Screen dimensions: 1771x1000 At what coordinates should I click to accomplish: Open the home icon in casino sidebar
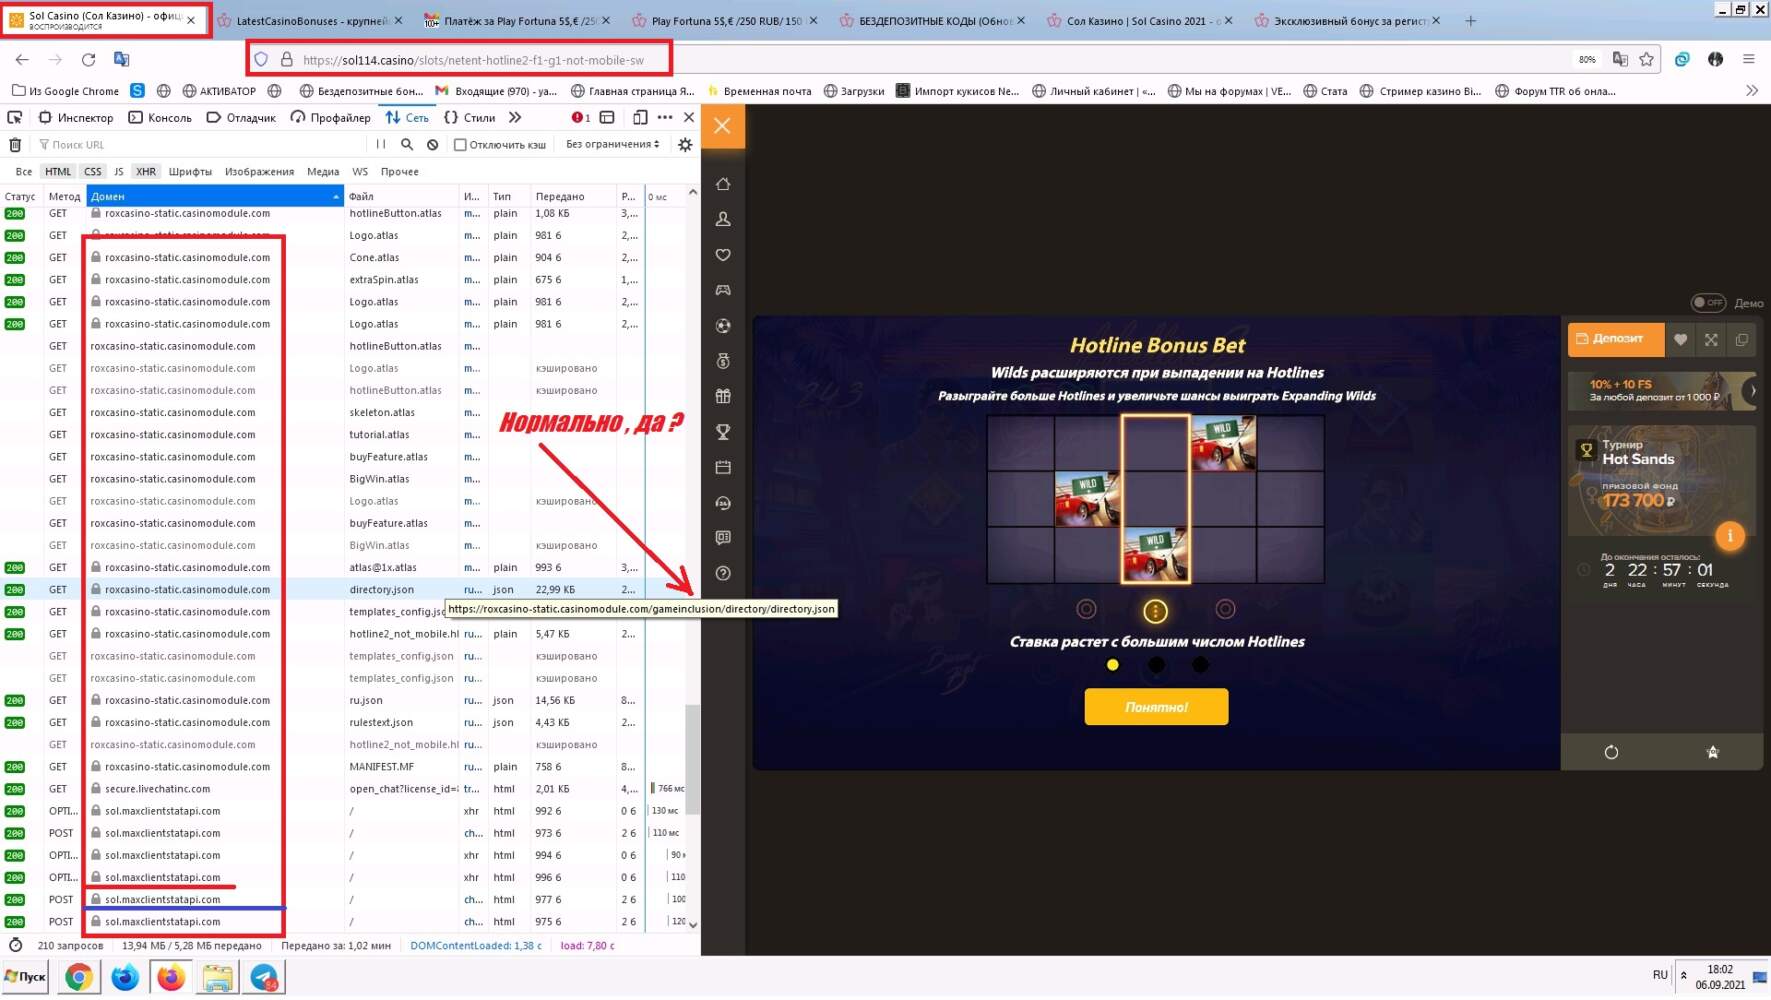723,184
